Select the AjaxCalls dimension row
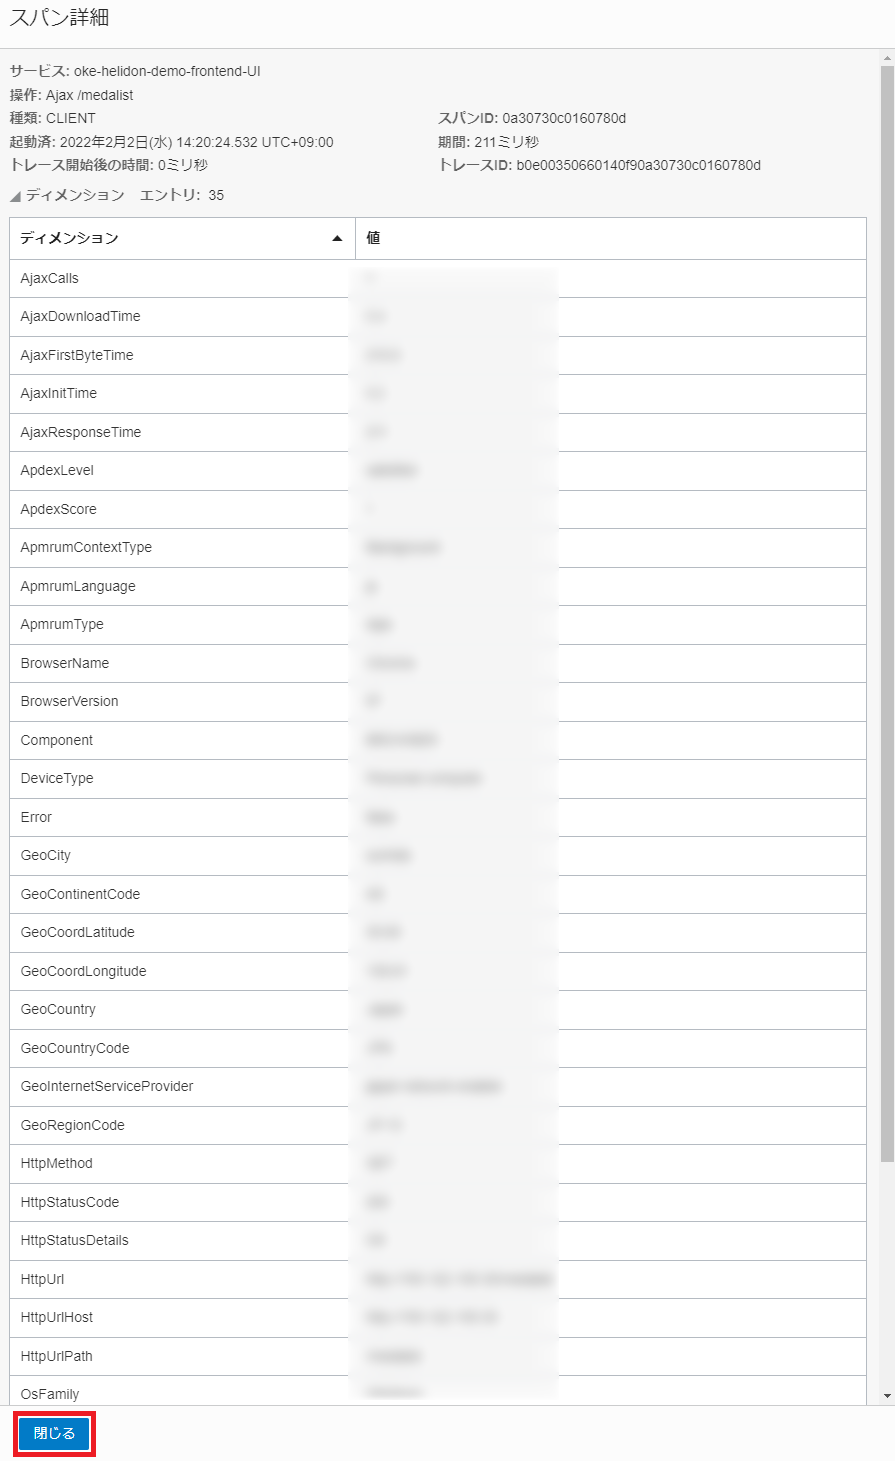The width and height of the screenshot is (895, 1461). point(50,278)
